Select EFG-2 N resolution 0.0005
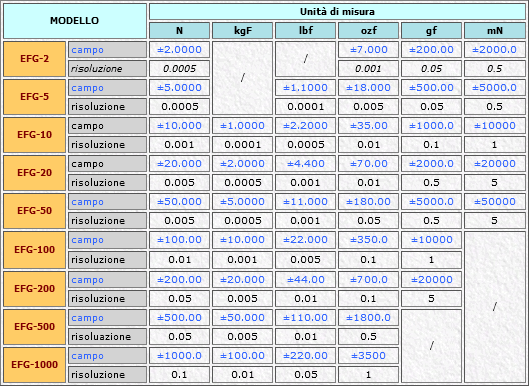 [x=179, y=69]
